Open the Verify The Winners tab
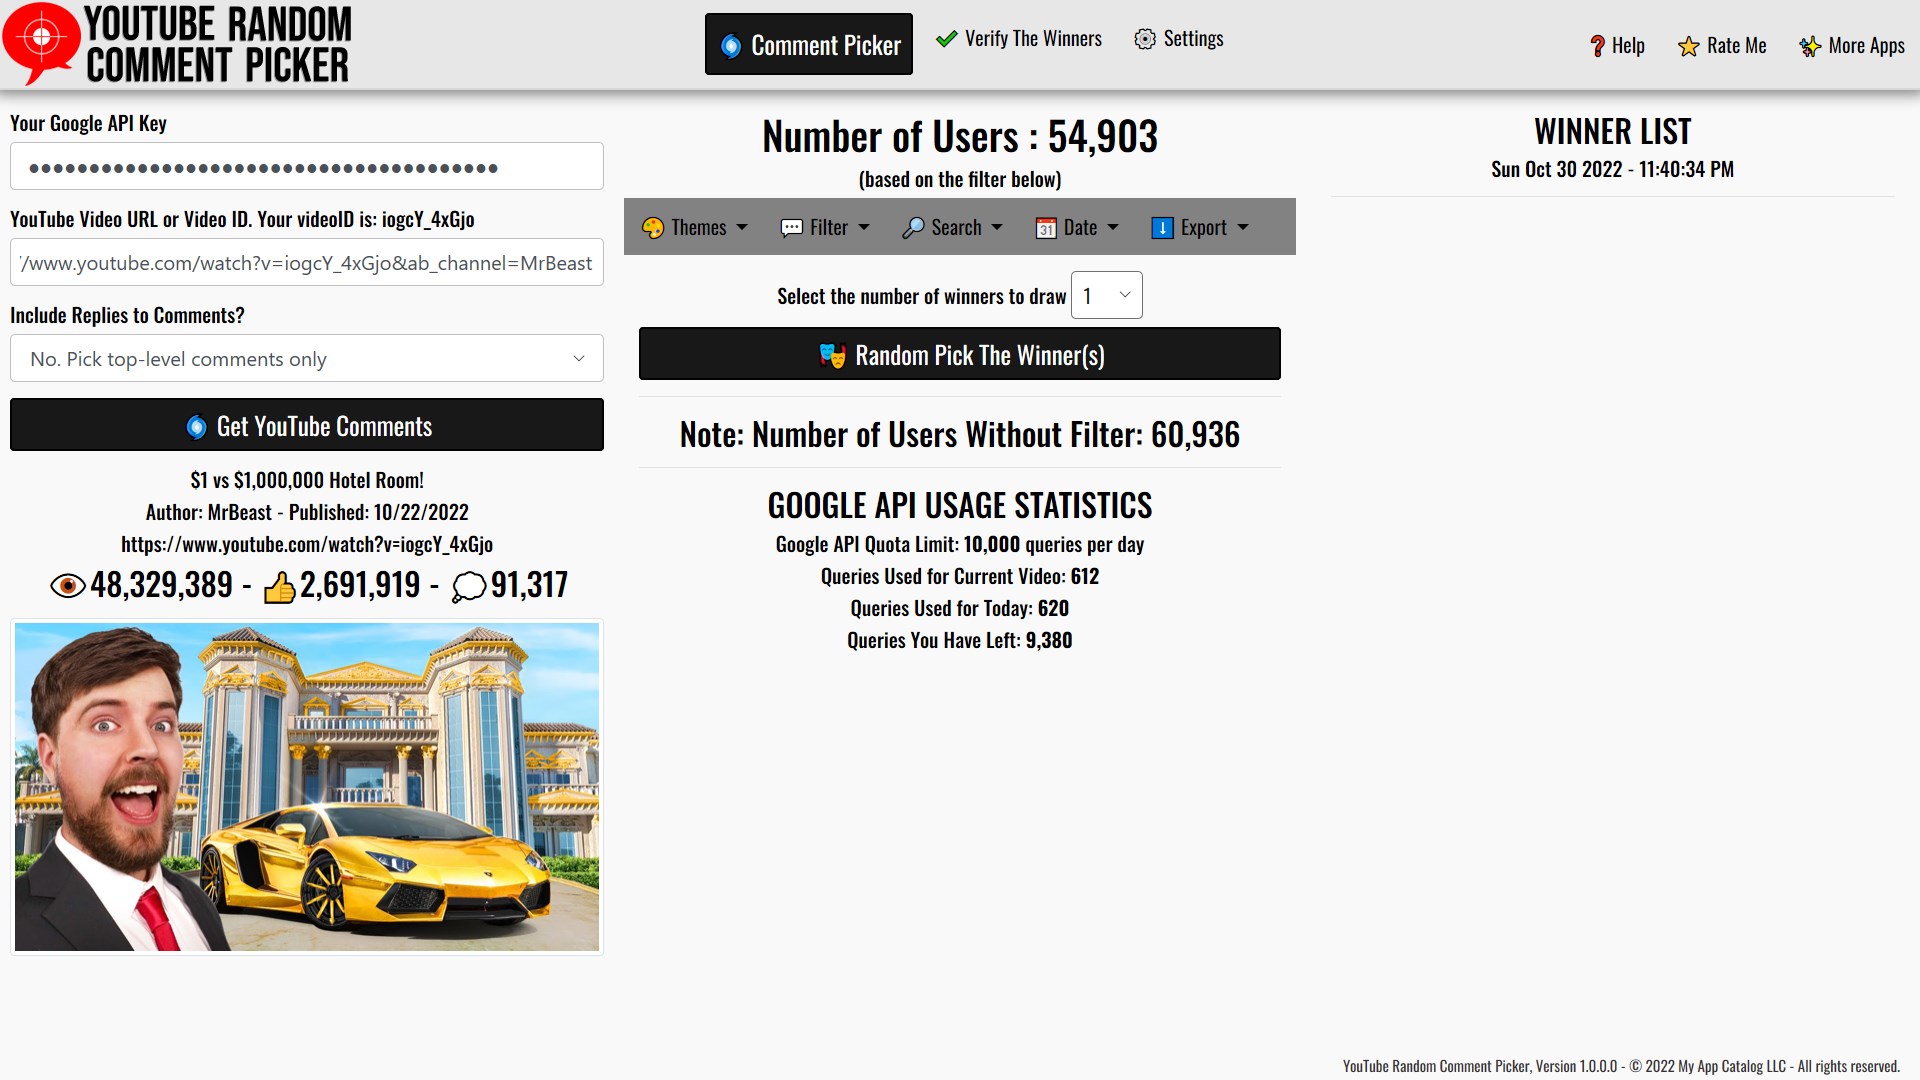 (x=1019, y=39)
